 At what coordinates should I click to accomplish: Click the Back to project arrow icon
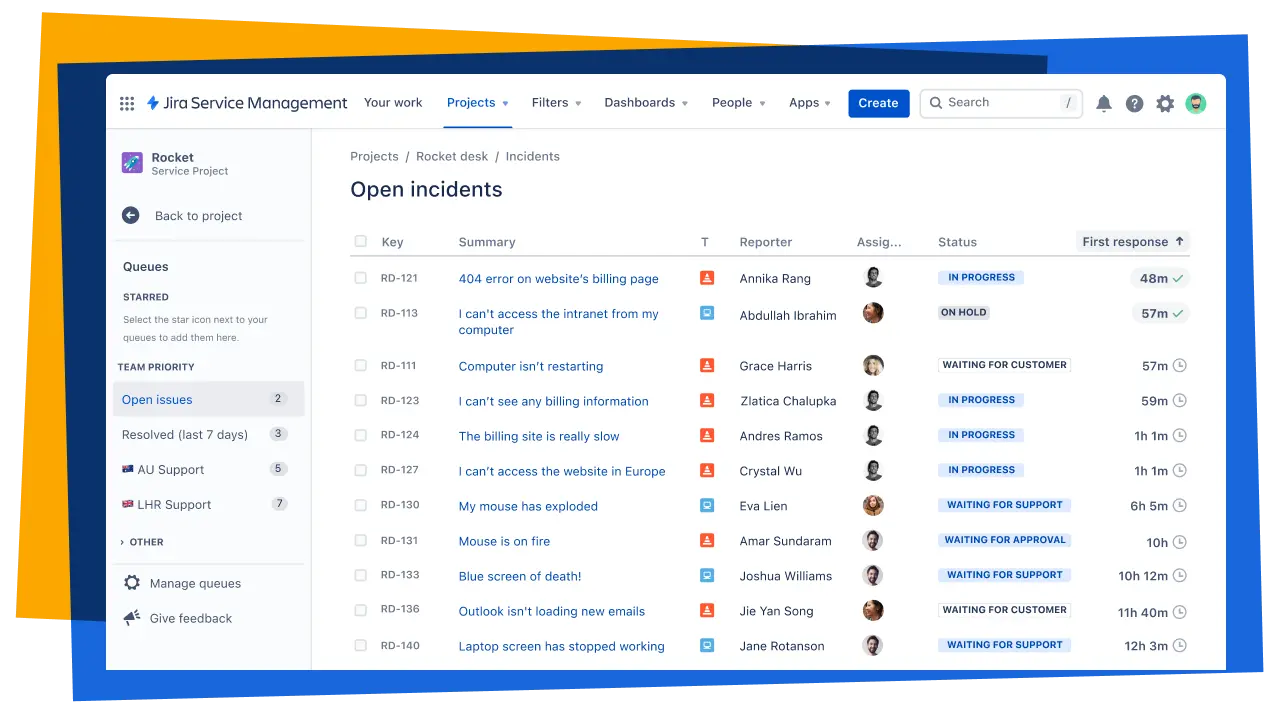coord(131,216)
